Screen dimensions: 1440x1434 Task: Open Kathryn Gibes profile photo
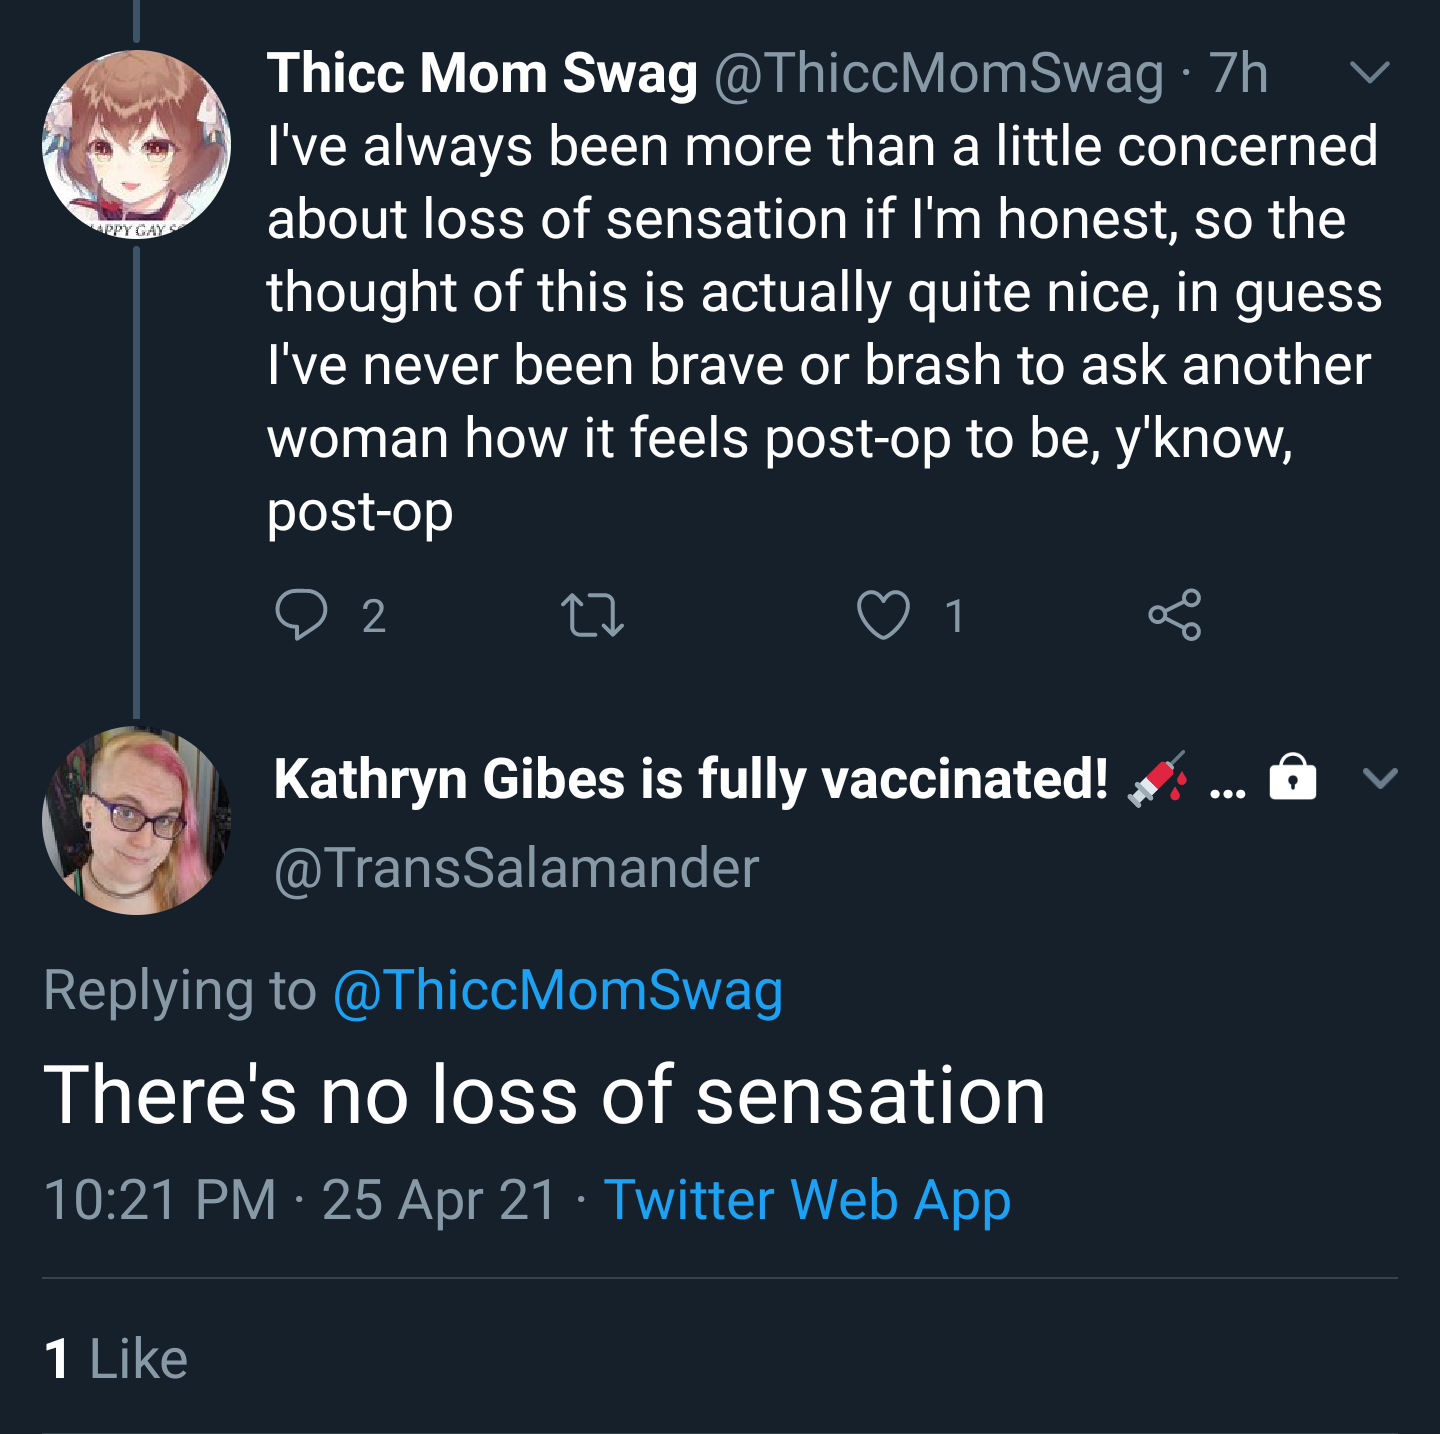point(136,821)
